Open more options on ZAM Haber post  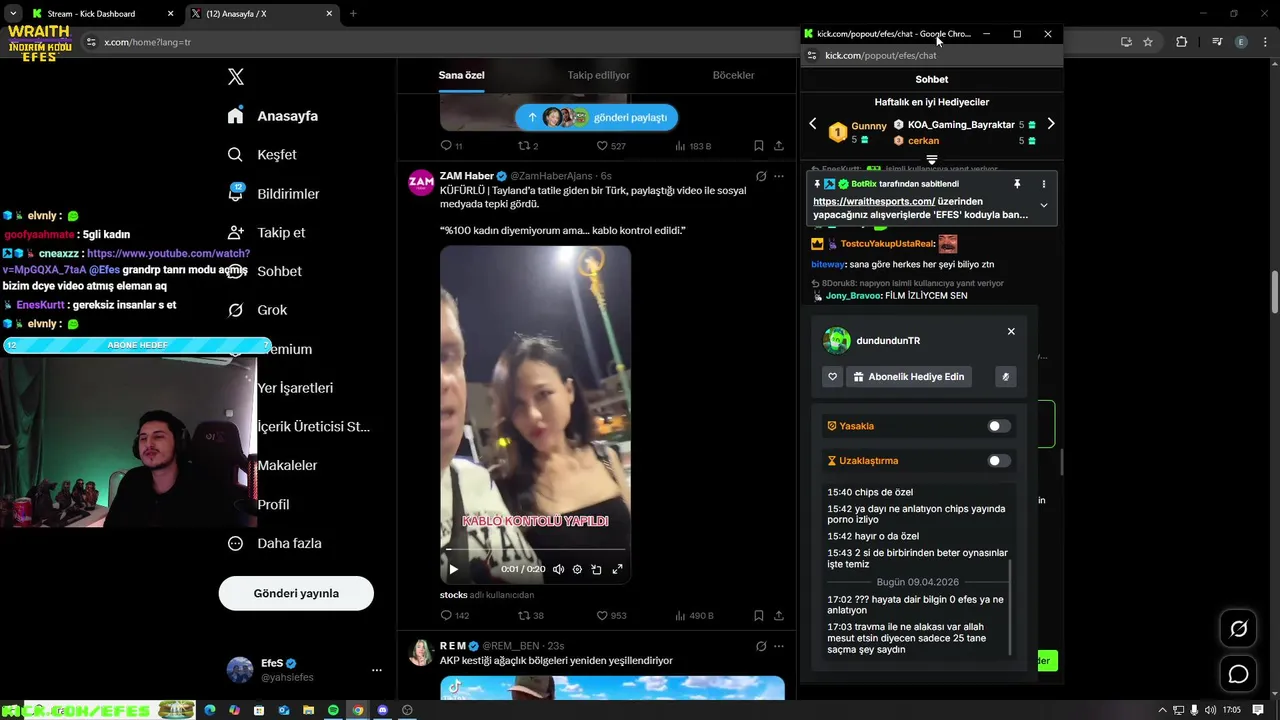[x=779, y=176]
